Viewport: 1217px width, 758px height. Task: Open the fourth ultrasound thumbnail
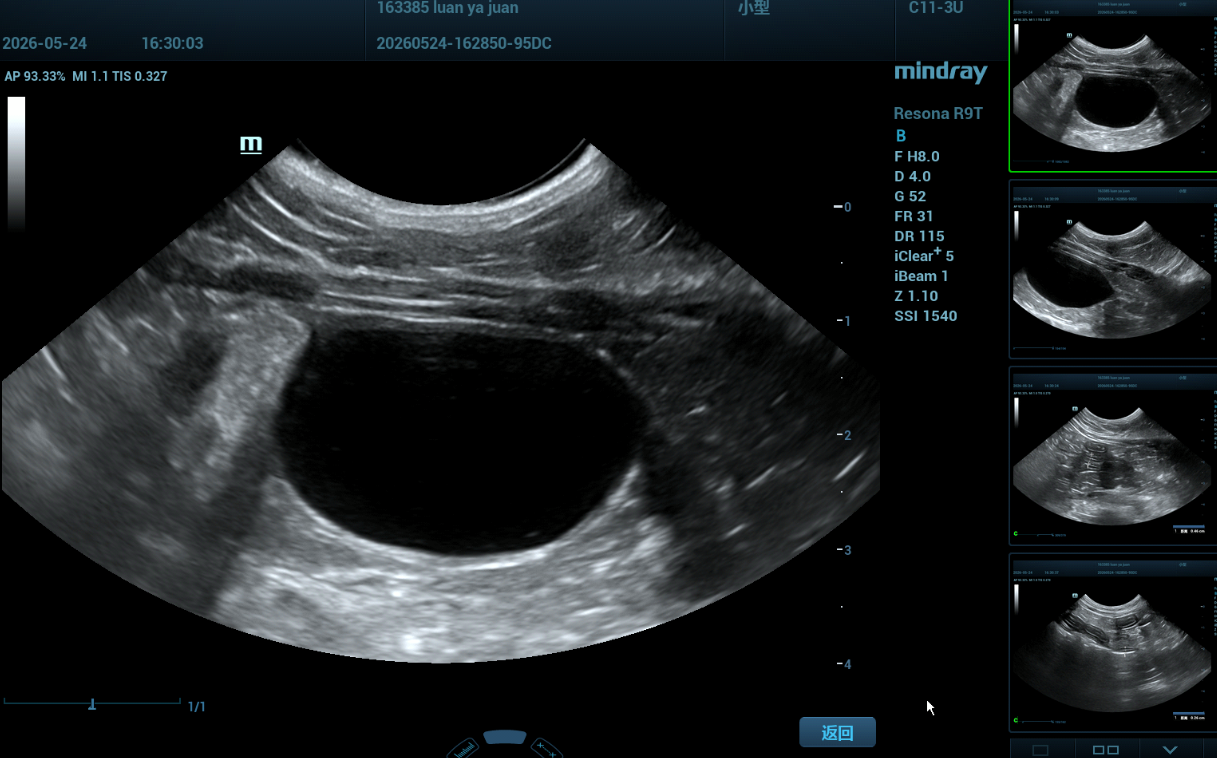[x=1111, y=642]
